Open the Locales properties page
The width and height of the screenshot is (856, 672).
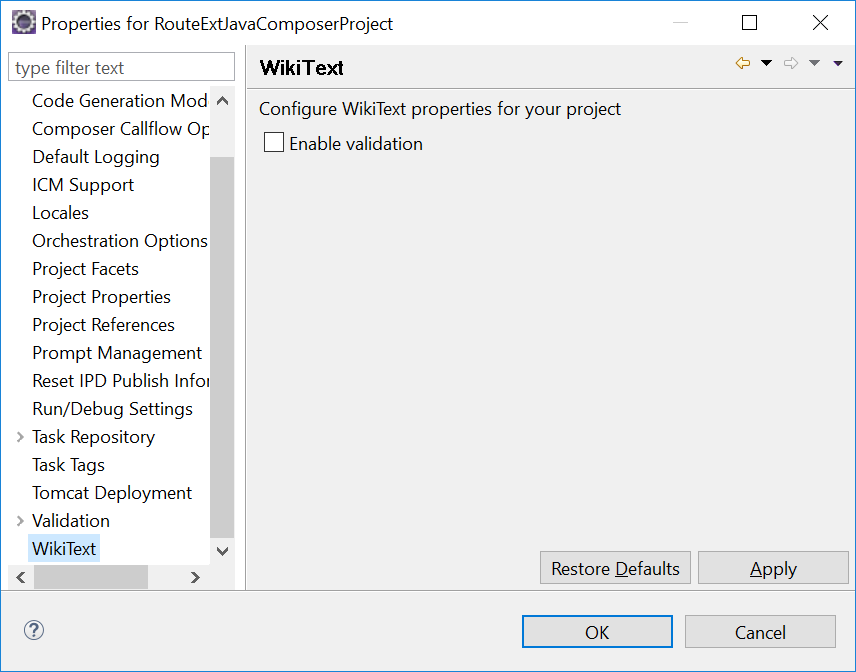61,213
